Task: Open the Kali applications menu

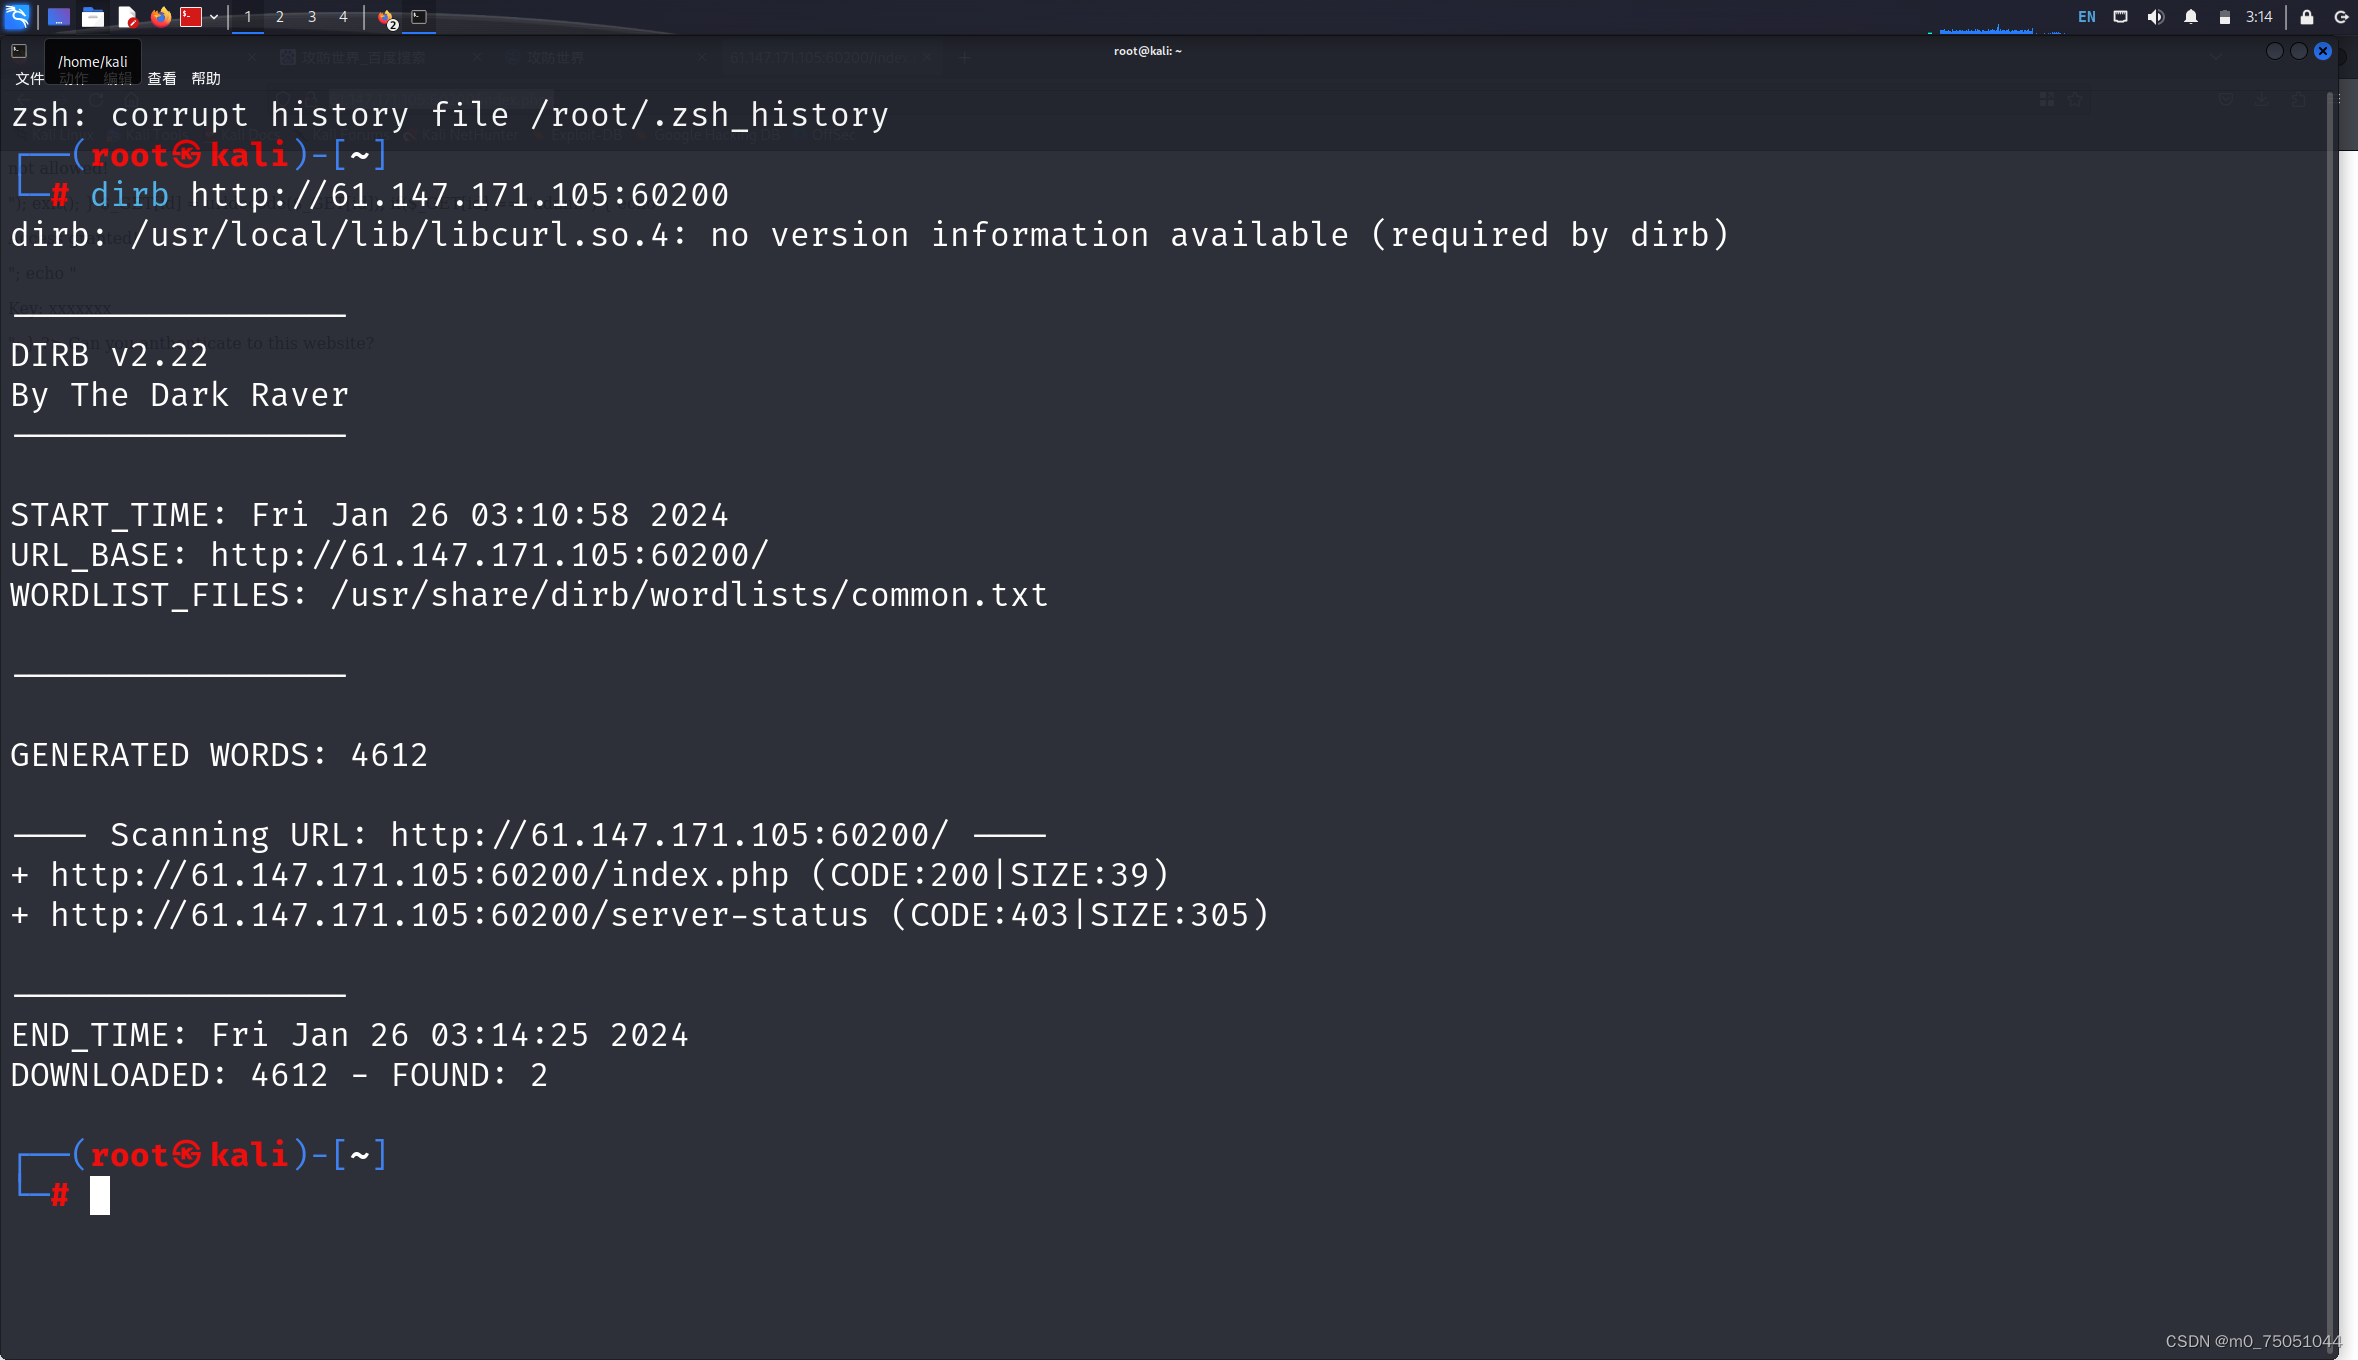Action: 17,17
